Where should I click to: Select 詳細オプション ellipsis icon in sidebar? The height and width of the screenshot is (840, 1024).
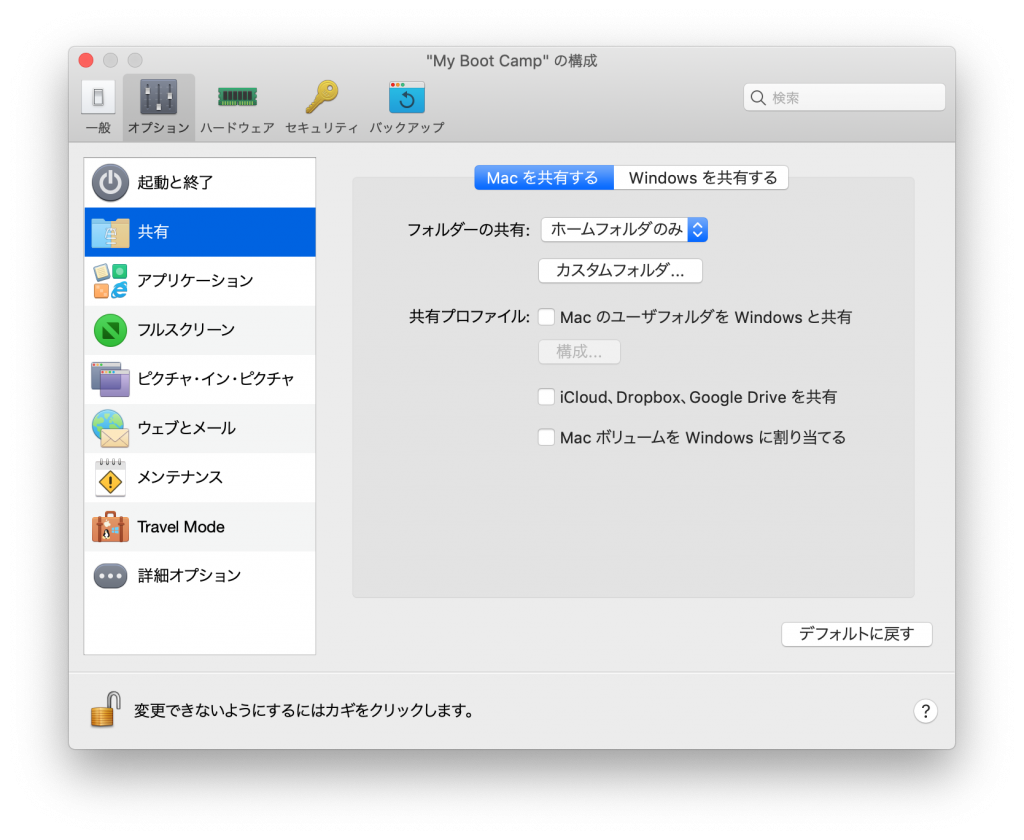point(110,576)
